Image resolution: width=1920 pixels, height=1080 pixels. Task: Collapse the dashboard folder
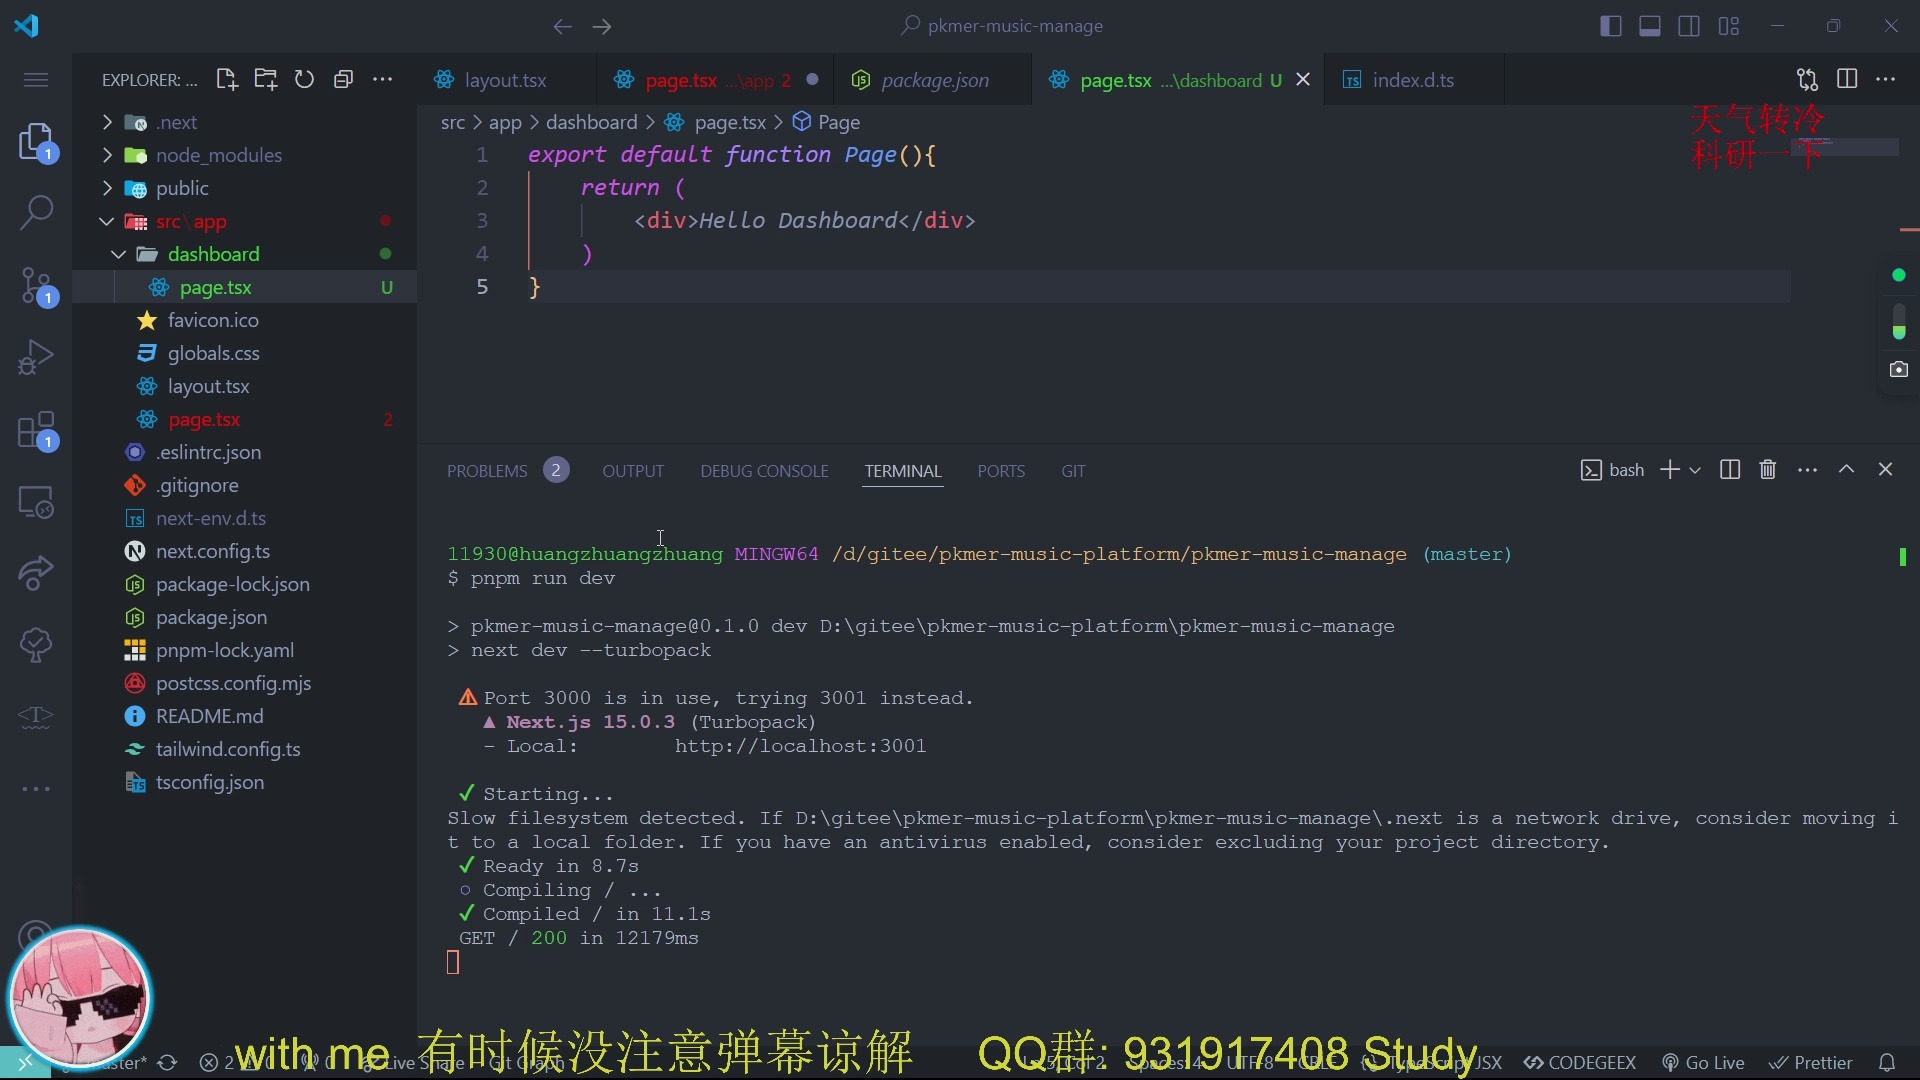coord(118,254)
